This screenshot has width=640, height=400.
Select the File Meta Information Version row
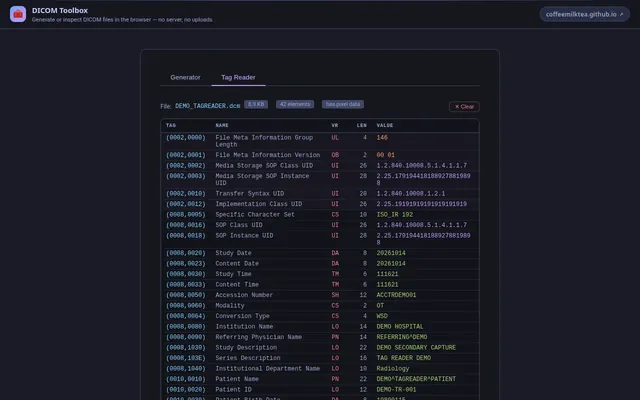point(320,155)
